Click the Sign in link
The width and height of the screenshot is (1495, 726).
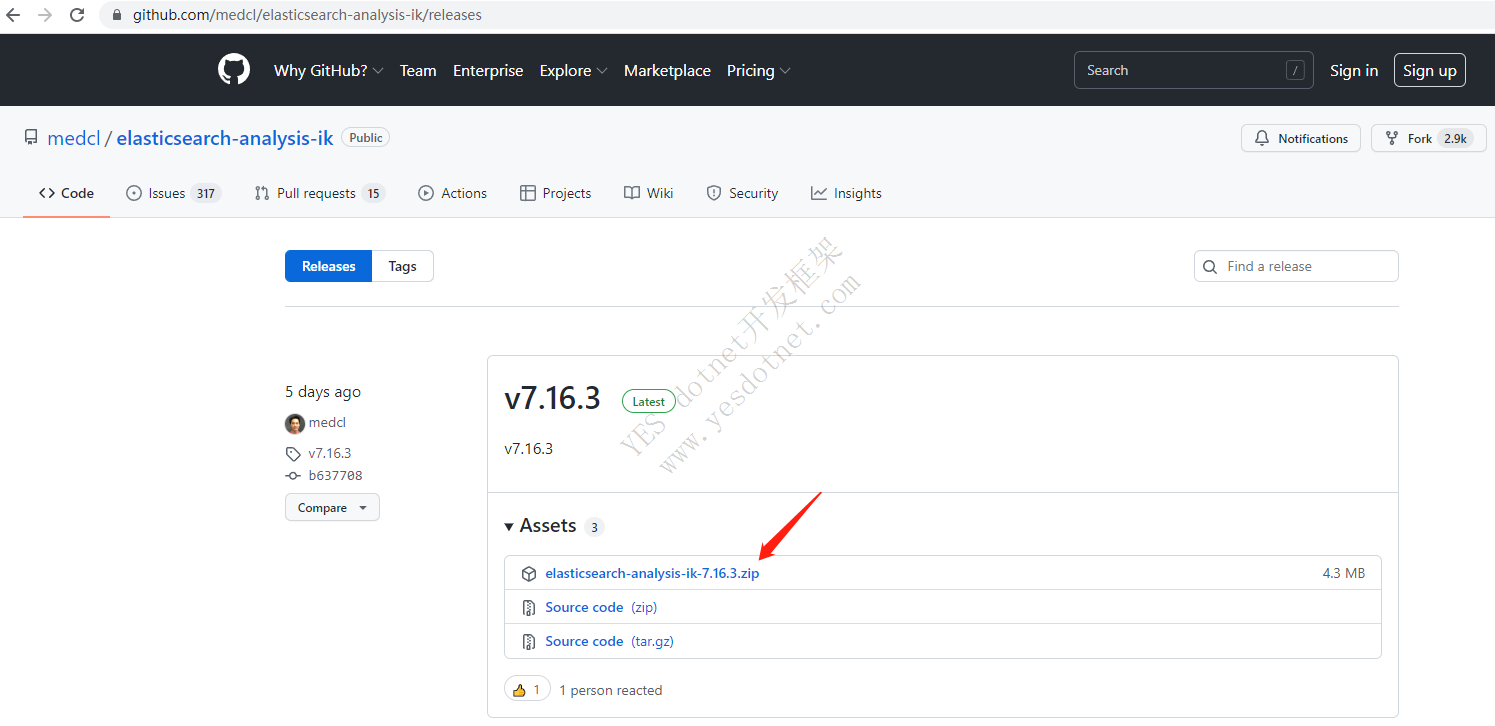pos(1354,70)
